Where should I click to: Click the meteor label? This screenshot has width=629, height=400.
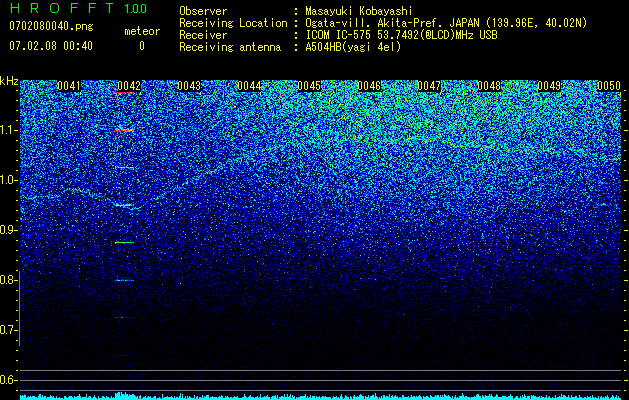[x=142, y=31]
